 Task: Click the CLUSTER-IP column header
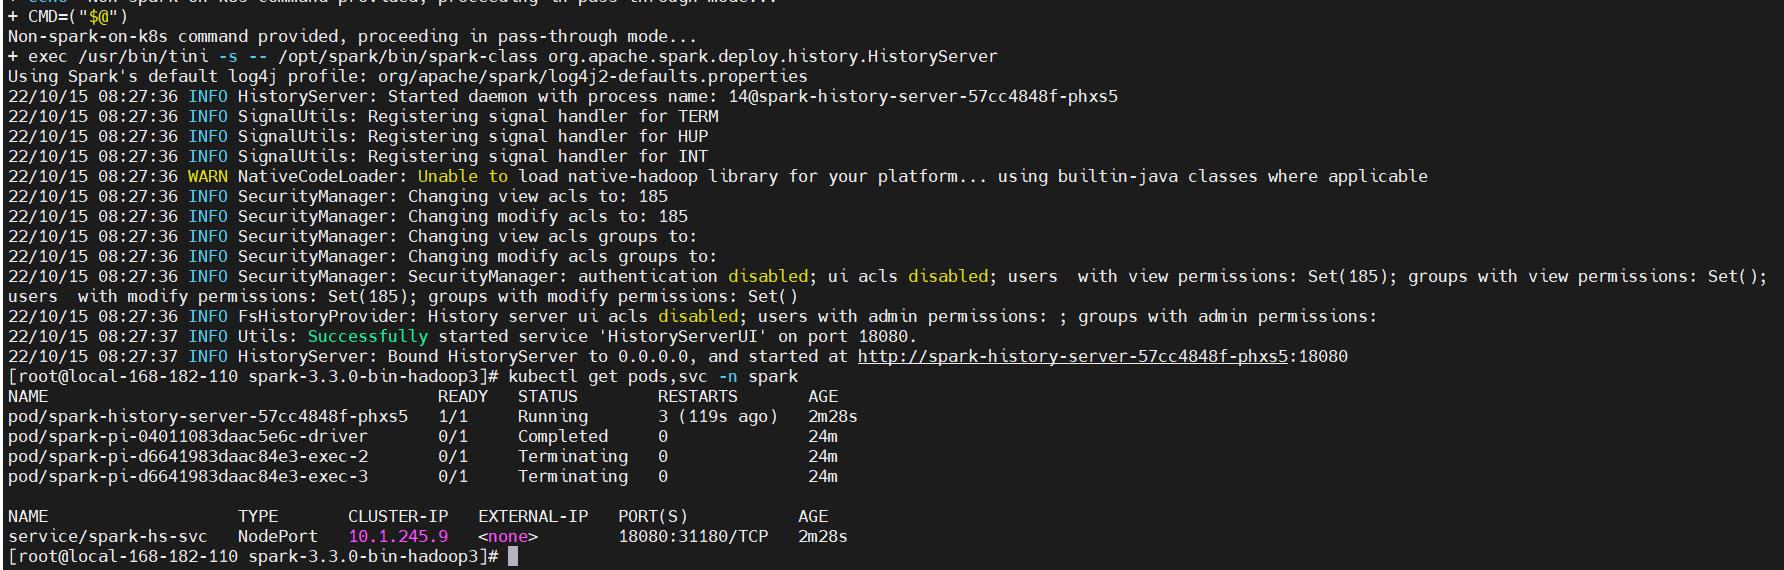(398, 516)
